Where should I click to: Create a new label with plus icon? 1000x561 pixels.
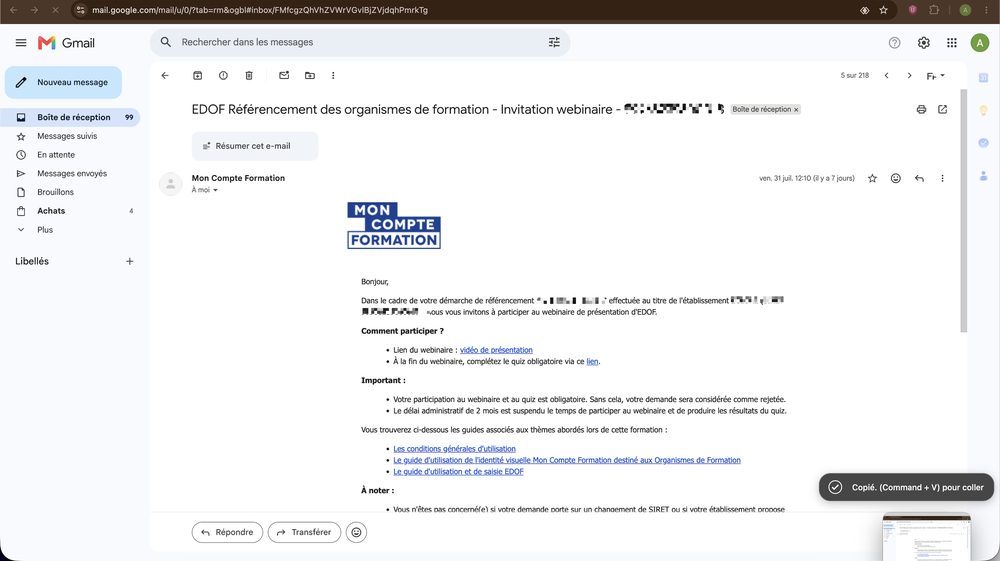[x=129, y=261]
